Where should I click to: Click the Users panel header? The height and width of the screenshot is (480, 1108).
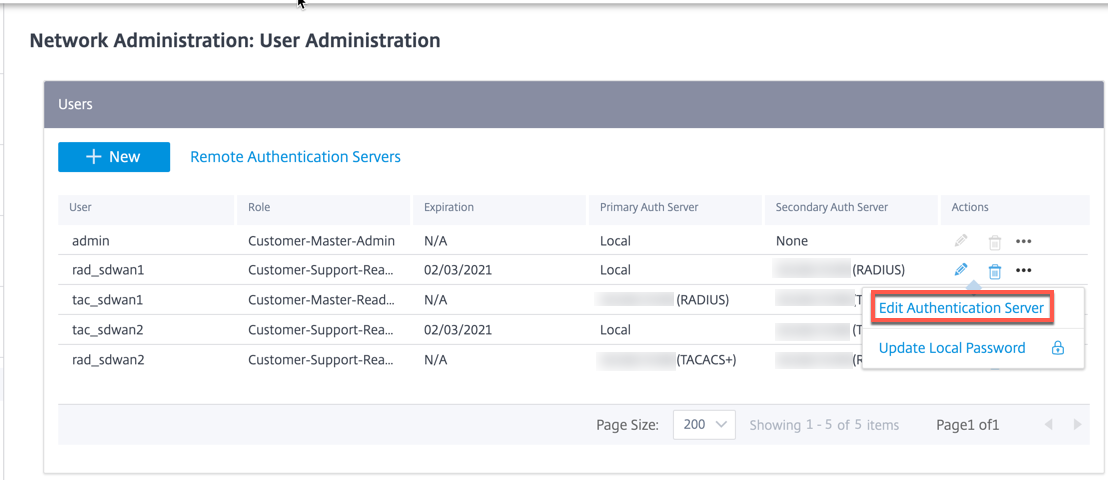coord(574,105)
